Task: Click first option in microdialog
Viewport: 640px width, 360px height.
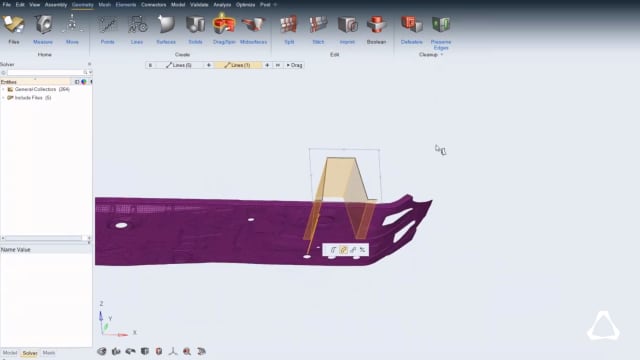Action: (333, 250)
